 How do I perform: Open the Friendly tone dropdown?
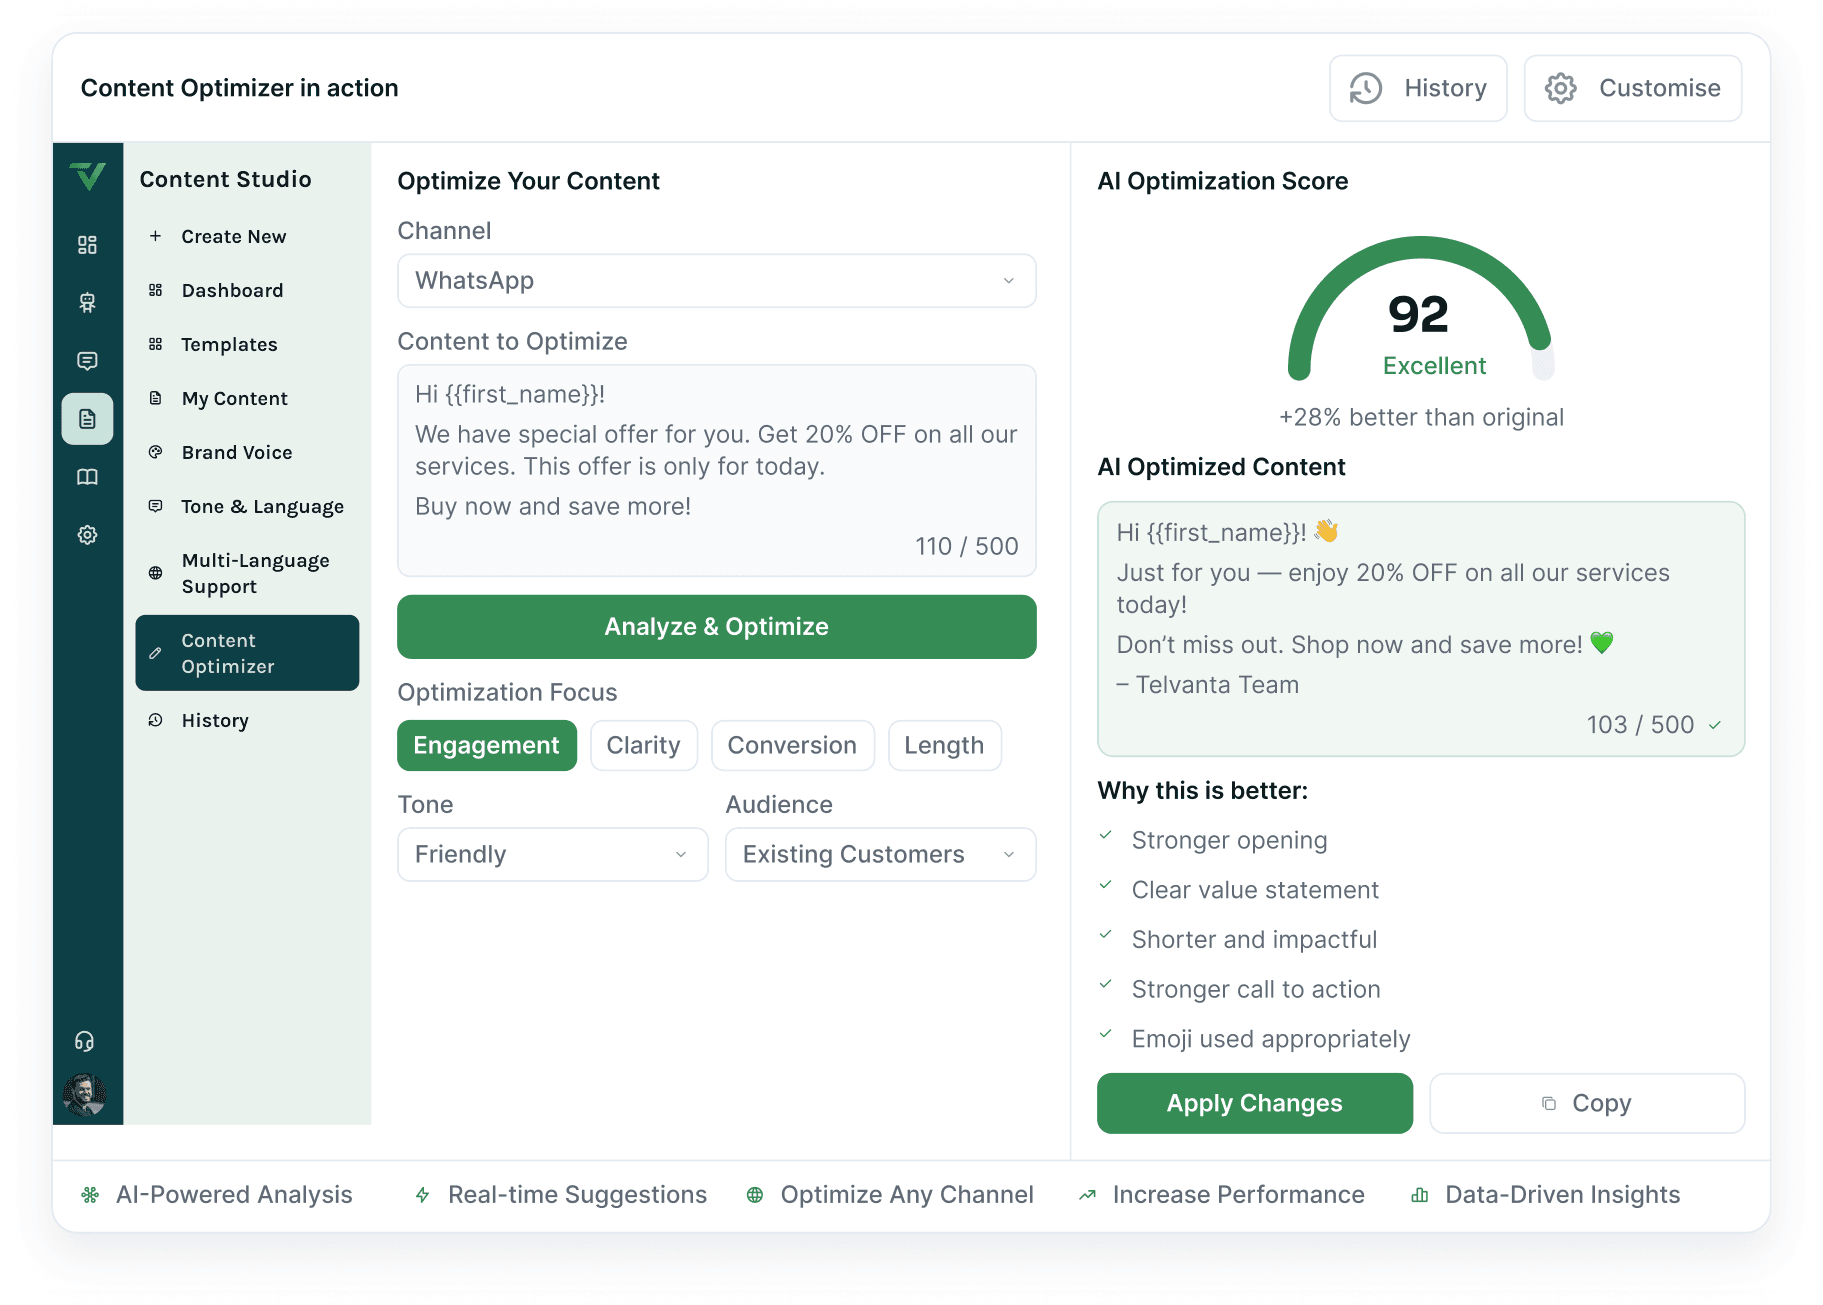(x=552, y=854)
